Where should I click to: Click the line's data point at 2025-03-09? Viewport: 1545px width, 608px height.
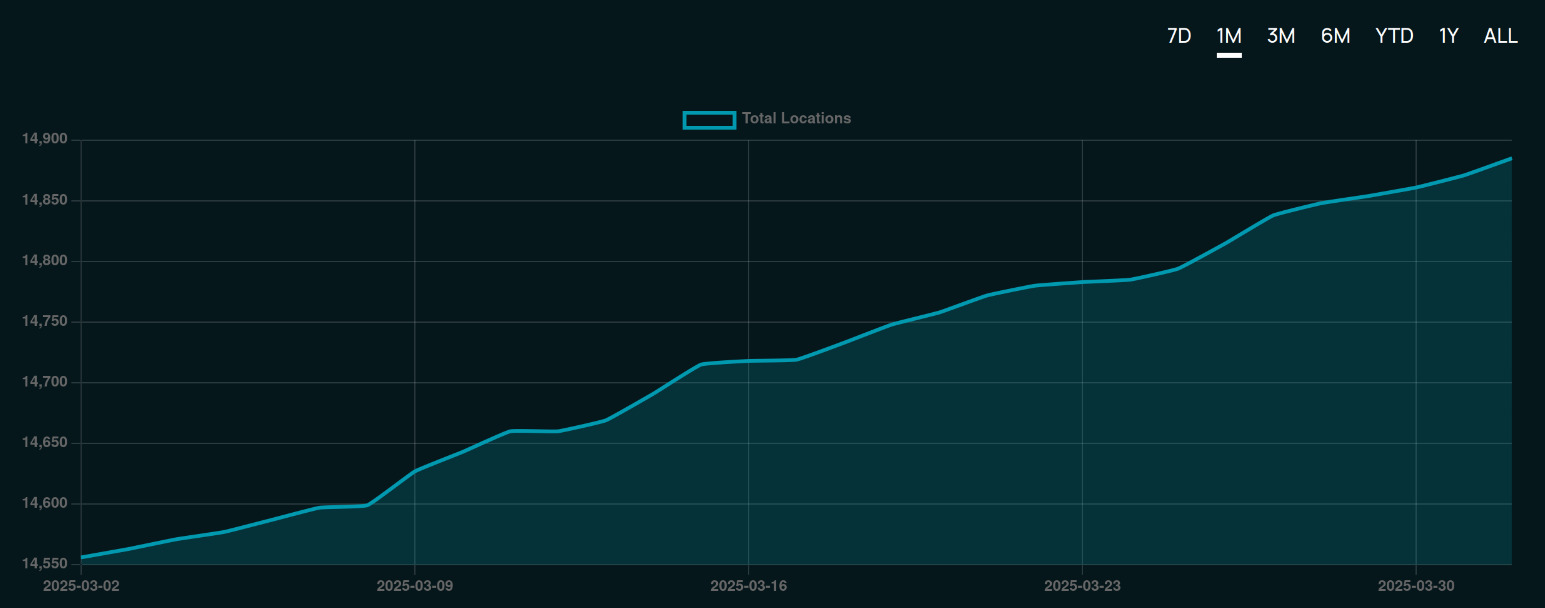415,470
